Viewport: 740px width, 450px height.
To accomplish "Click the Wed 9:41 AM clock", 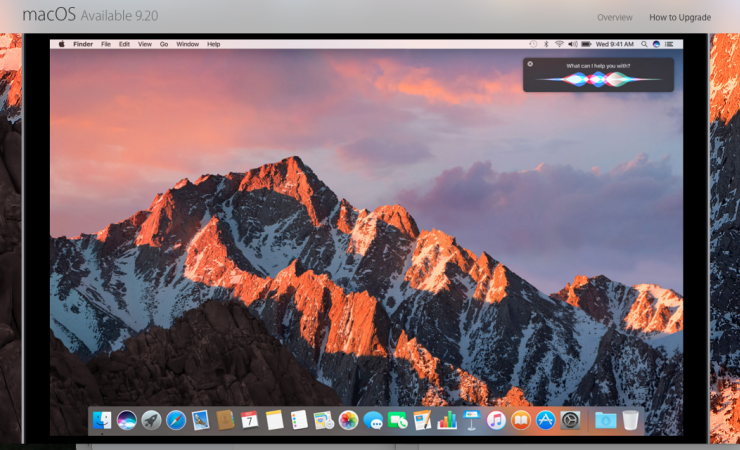I will [x=614, y=44].
